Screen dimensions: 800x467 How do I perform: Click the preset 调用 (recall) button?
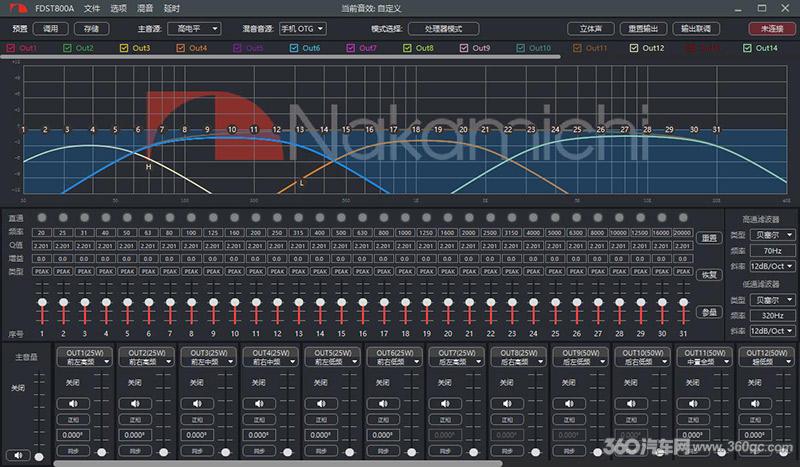coord(51,29)
